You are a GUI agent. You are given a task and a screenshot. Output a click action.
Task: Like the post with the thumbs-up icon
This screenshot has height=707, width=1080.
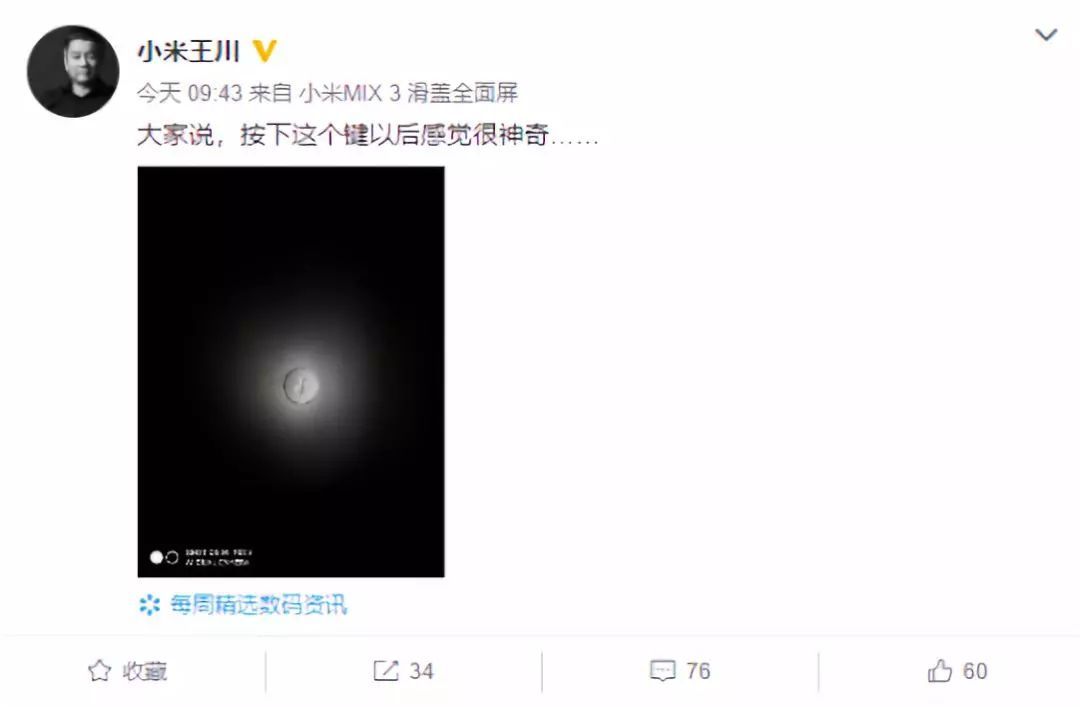(939, 670)
